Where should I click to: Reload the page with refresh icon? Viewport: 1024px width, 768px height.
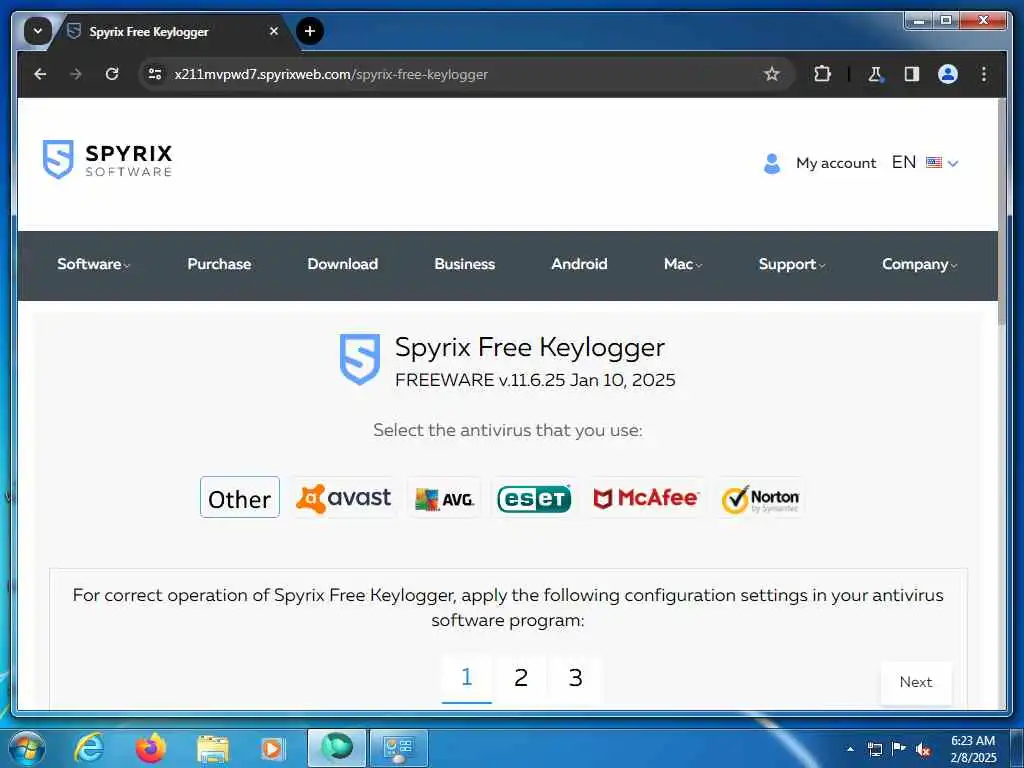click(112, 74)
